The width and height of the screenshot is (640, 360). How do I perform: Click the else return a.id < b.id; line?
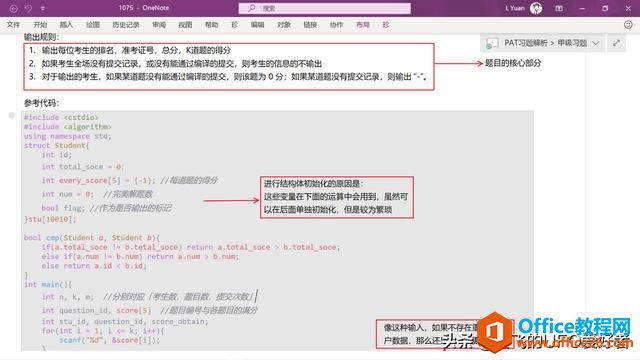click(94, 266)
